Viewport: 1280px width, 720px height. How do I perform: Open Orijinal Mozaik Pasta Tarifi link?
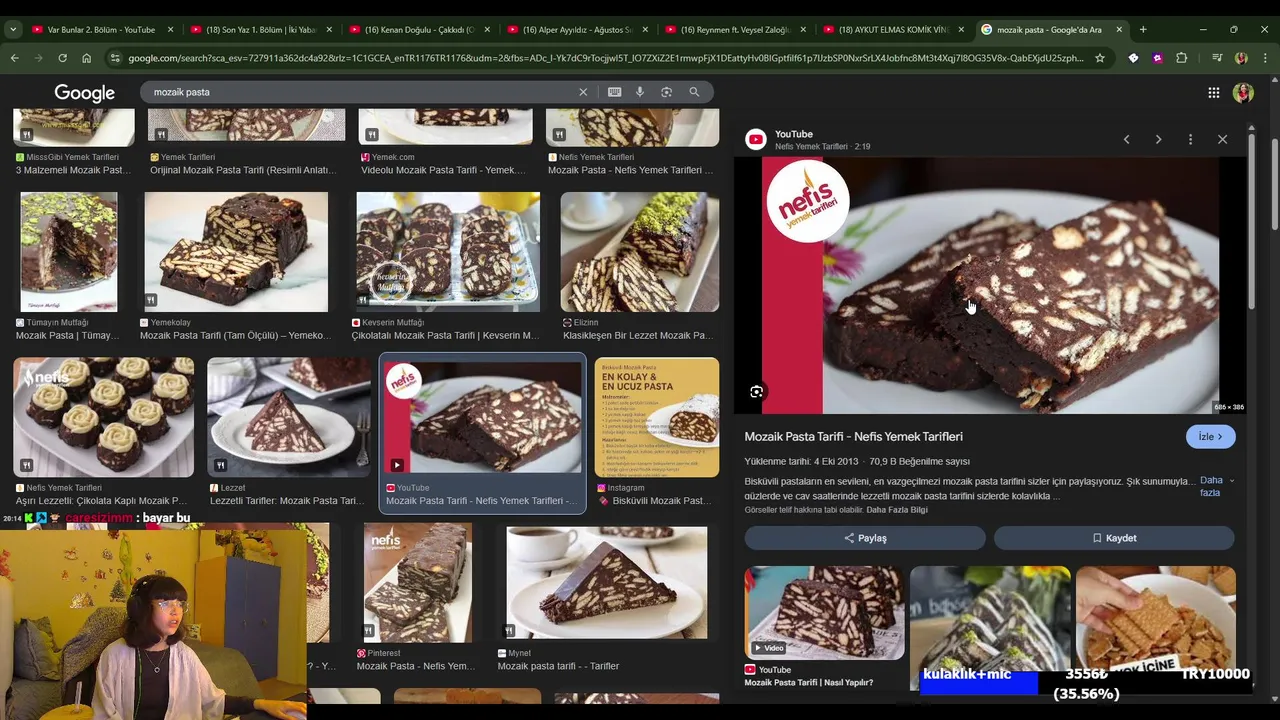[x=243, y=170]
